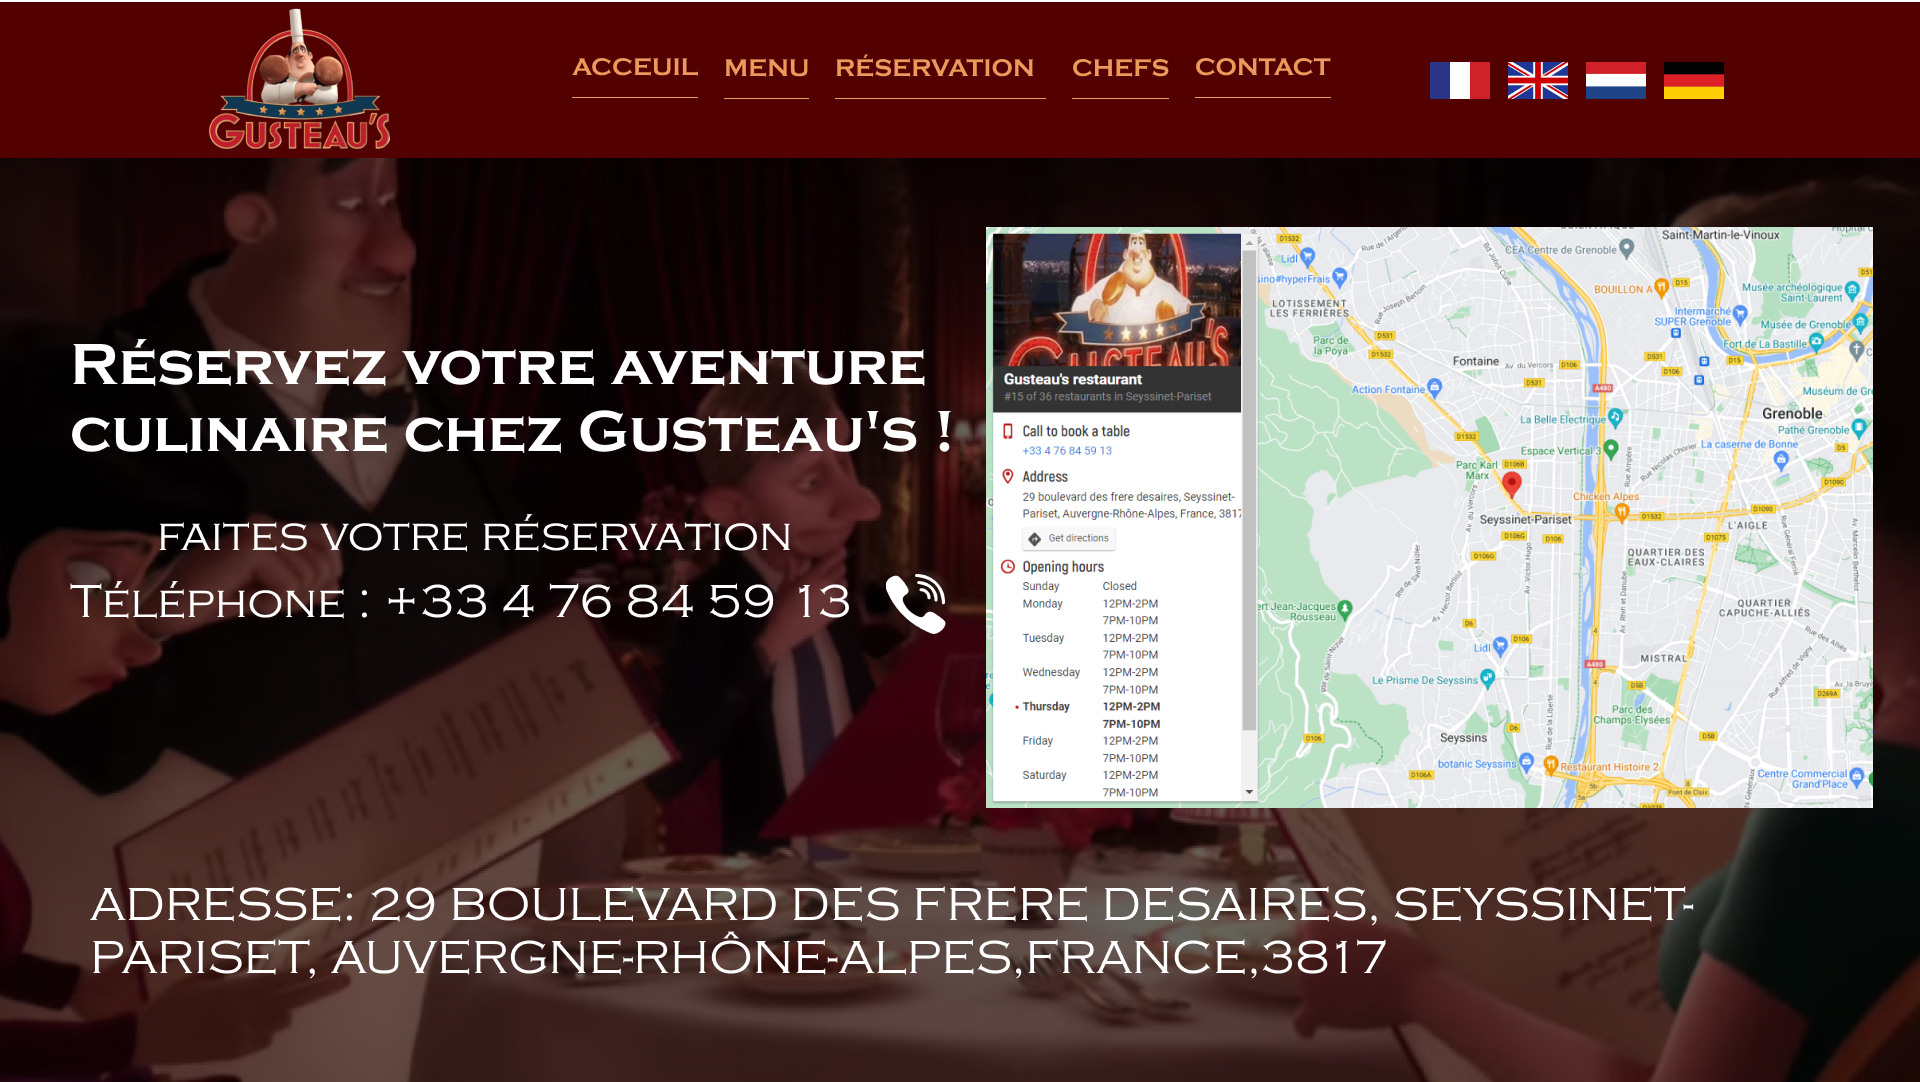Pick the German flag language
This screenshot has width=1920, height=1082.
click(x=1693, y=81)
